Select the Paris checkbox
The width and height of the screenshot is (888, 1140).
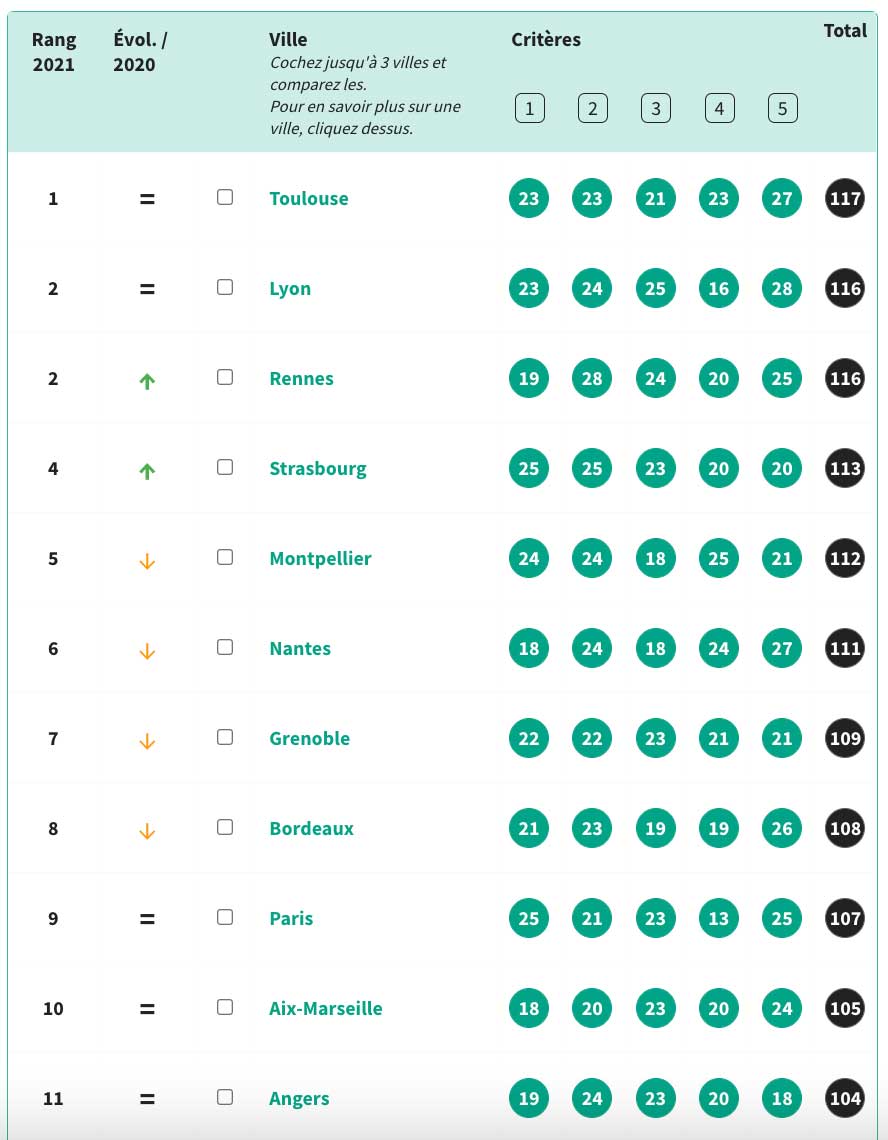coord(225,918)
